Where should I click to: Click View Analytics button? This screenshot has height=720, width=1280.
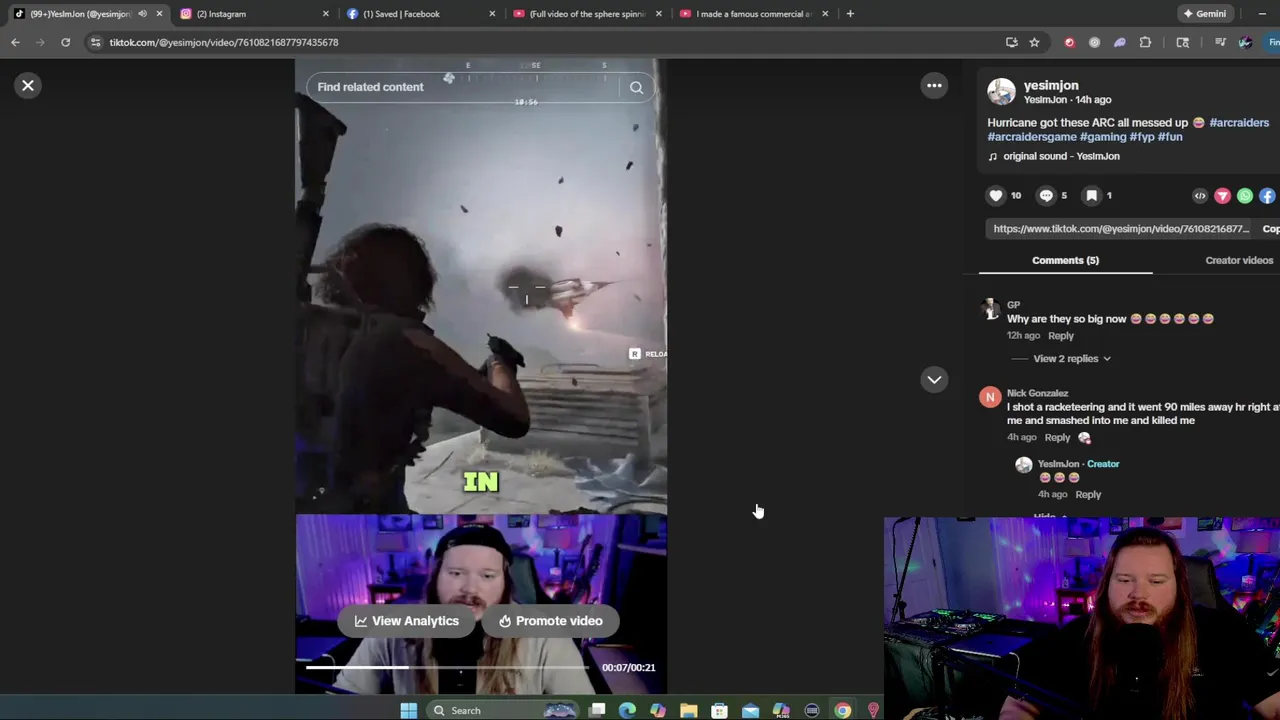pyautogui.click(x=406, y=621)
